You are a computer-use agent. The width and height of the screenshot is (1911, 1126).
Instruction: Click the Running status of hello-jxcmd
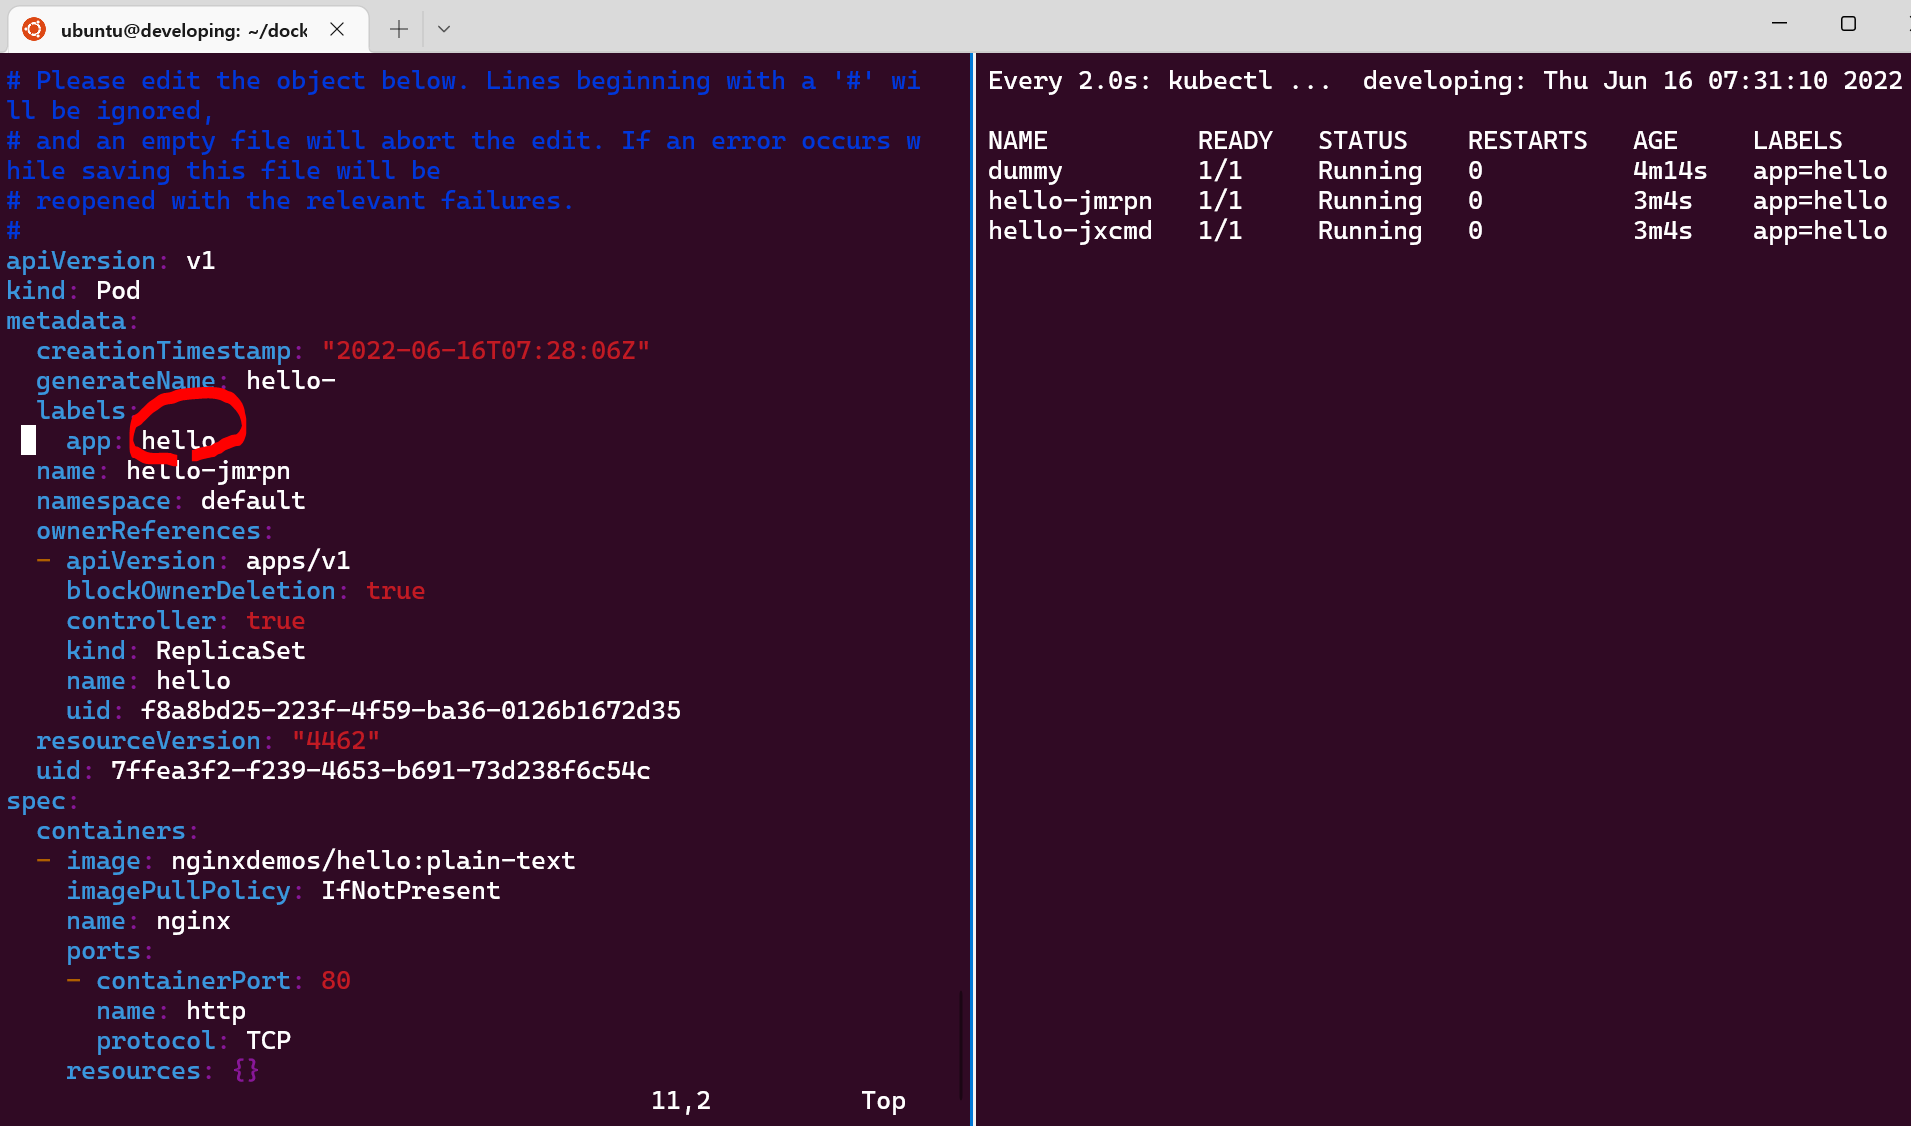click(1370, 231)
